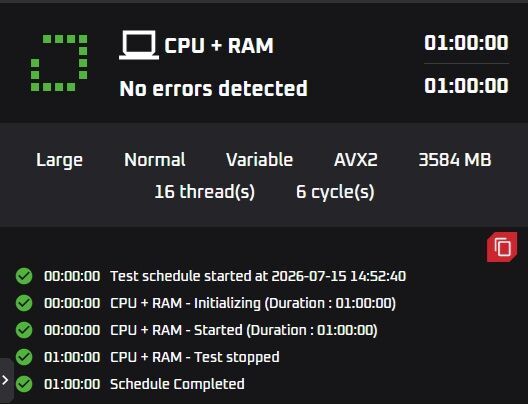Click green checkmark beside Started entry
528x404 pixels.
coord(24,330)
